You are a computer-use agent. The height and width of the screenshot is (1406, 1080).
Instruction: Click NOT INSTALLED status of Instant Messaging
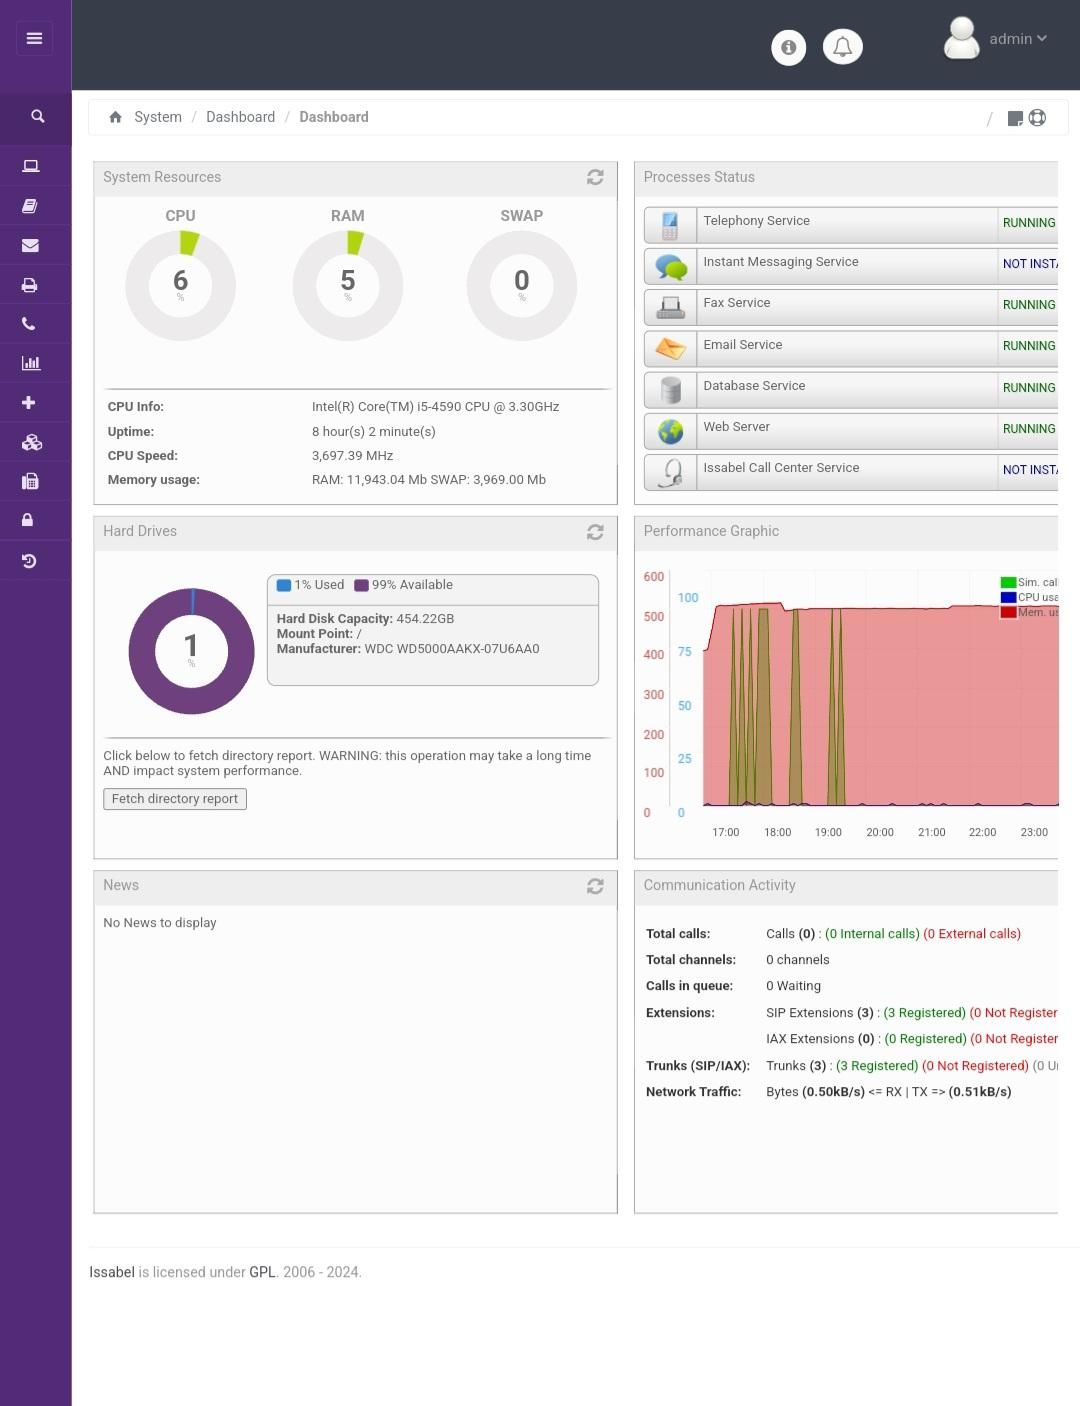[x=1030, y=264]
